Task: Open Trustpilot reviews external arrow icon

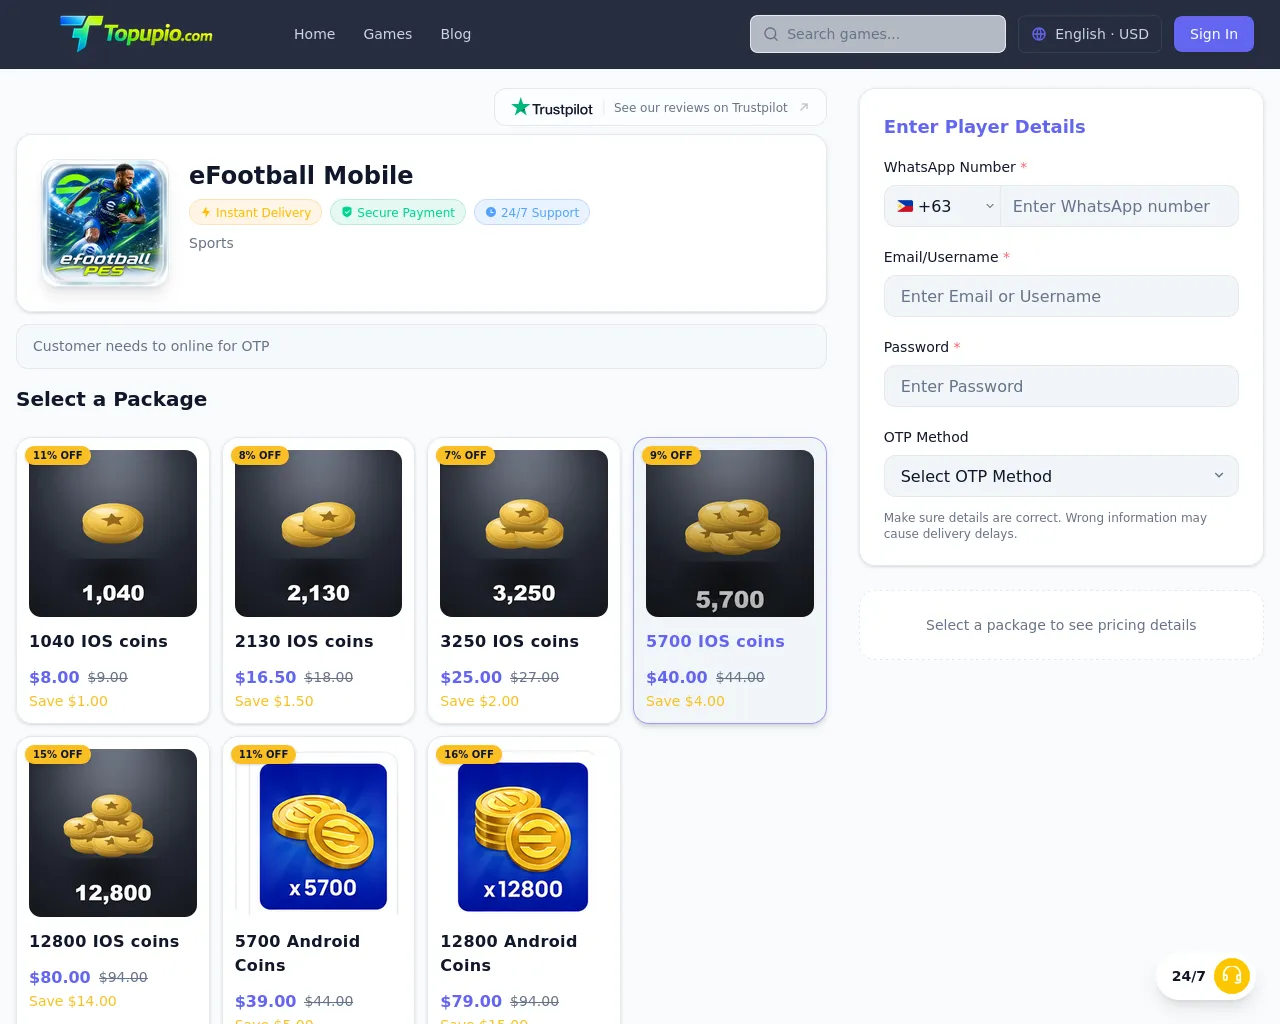Action: [804, 107]
